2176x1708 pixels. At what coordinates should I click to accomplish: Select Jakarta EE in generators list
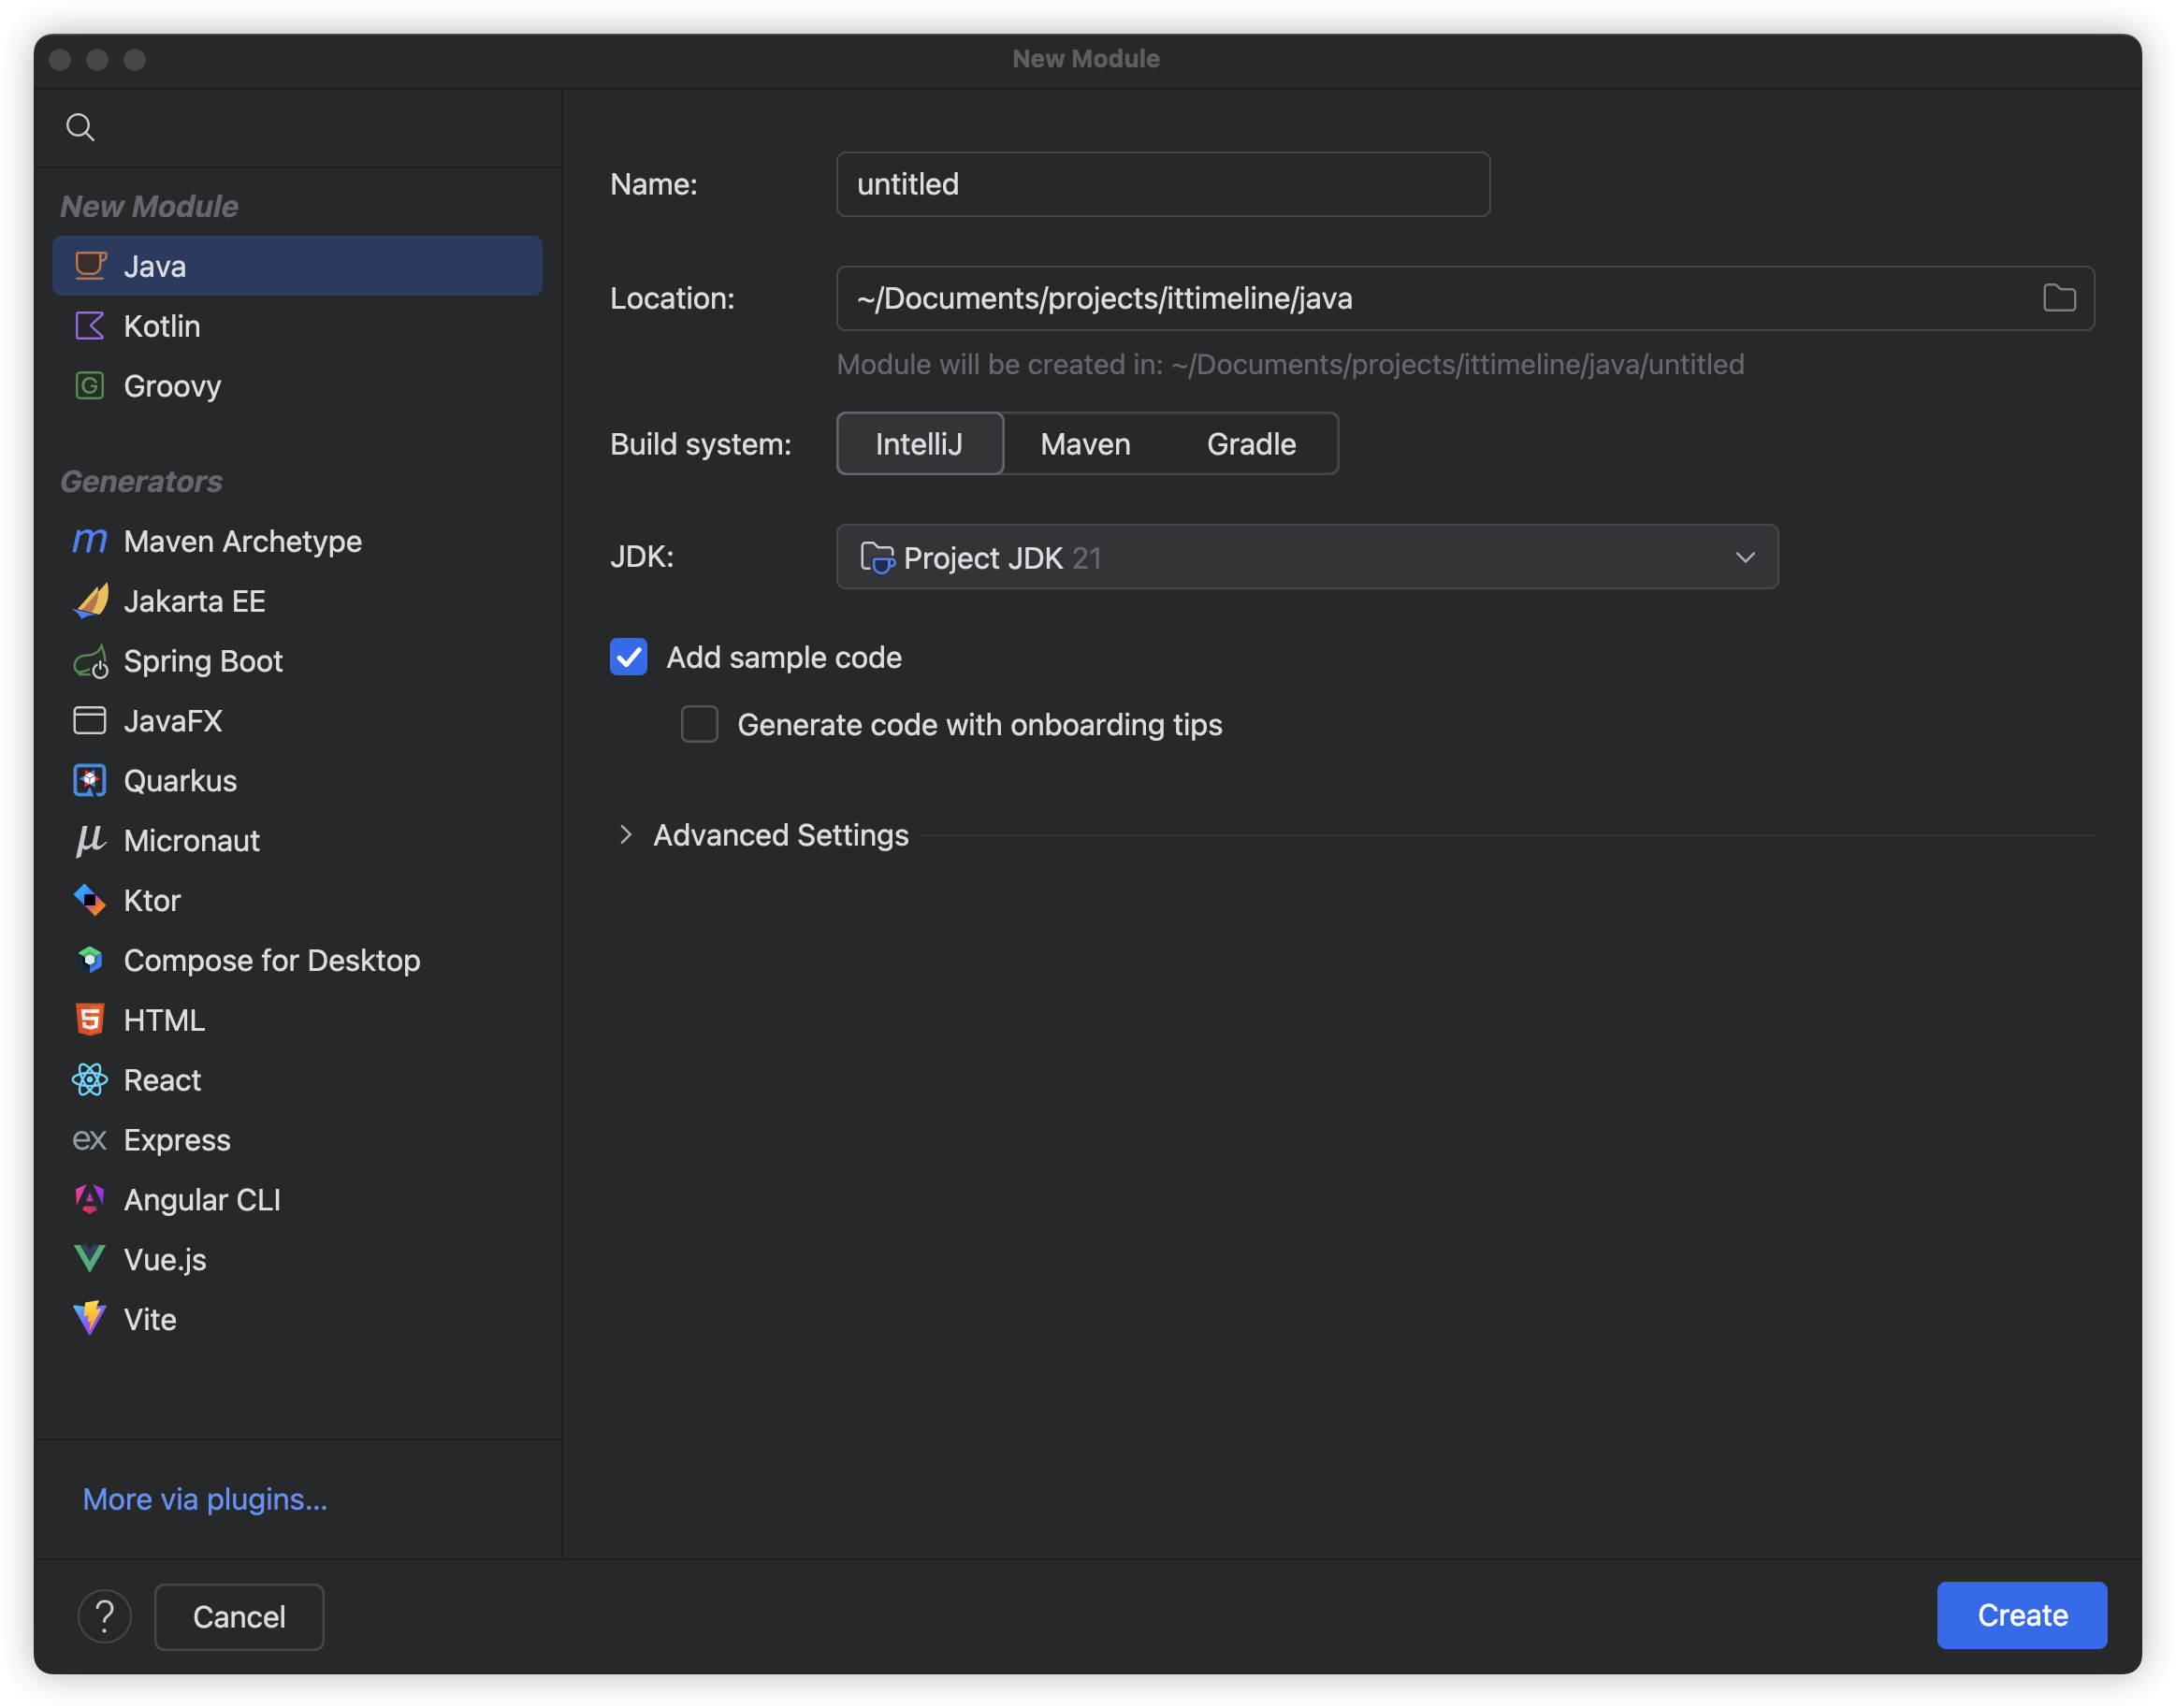tap(194, 601)
